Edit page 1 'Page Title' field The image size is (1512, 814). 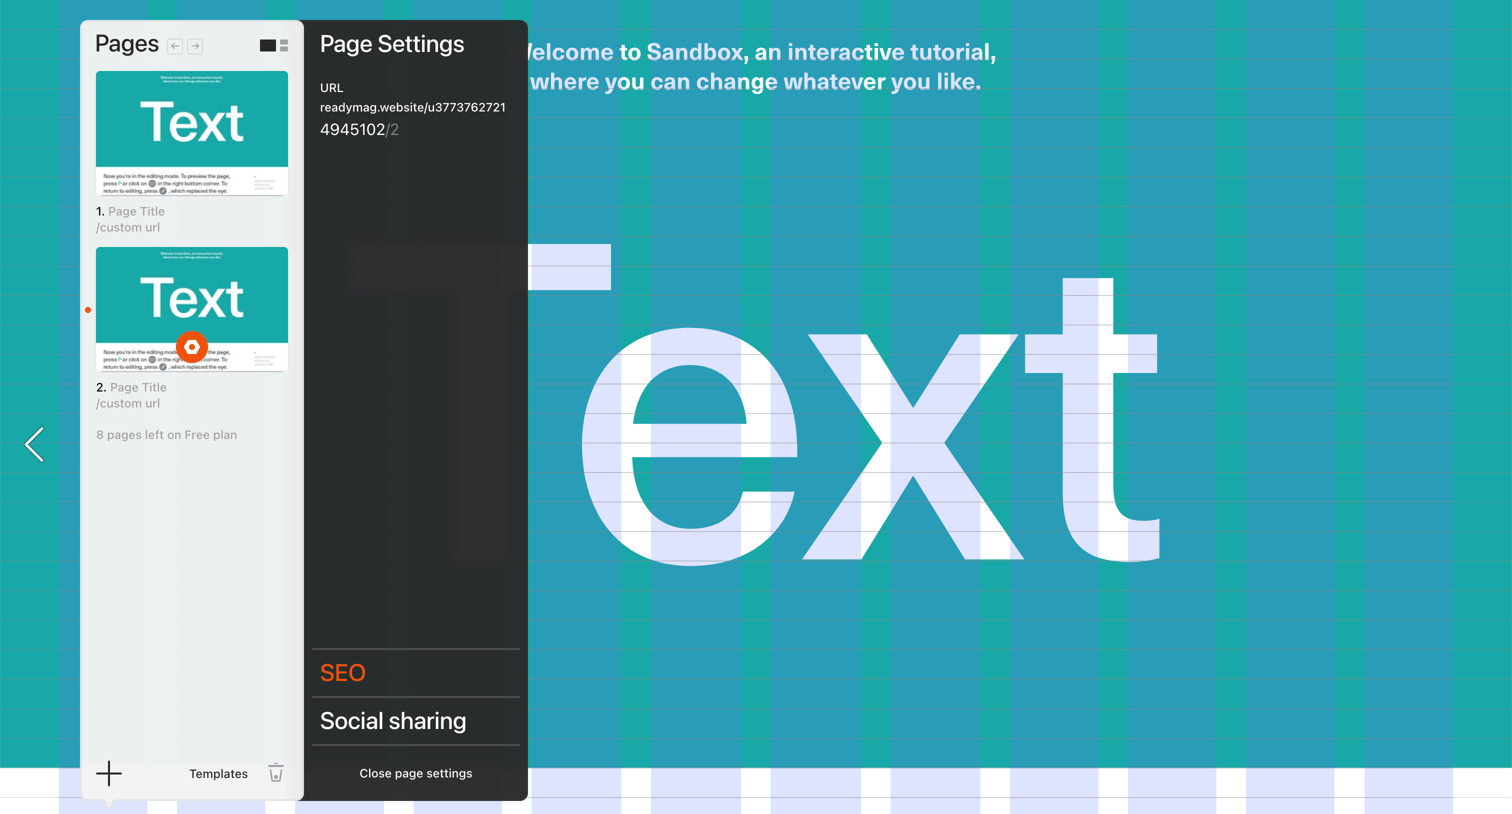point(137,211)
